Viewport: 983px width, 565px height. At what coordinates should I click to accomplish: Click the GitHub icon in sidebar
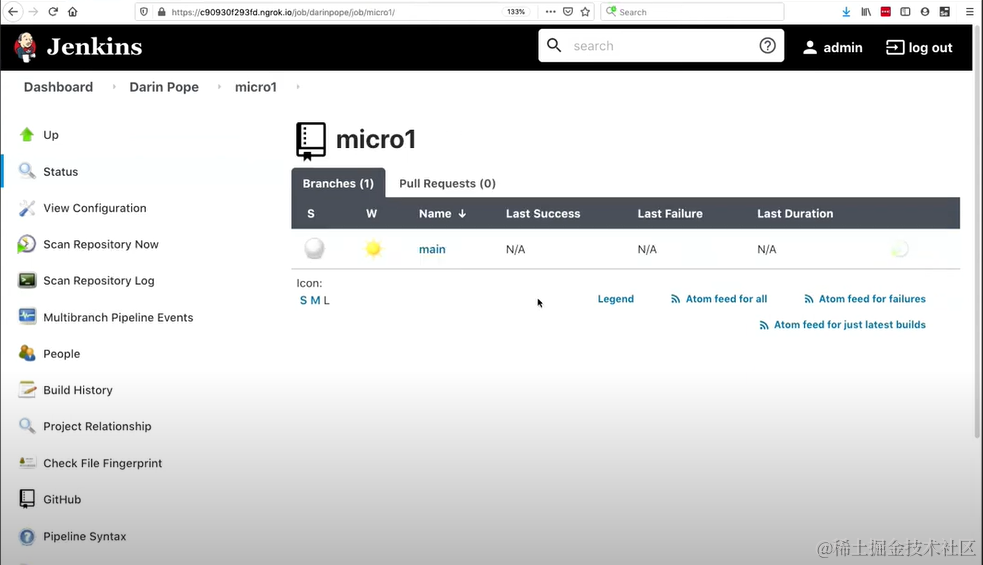[27, 499]
